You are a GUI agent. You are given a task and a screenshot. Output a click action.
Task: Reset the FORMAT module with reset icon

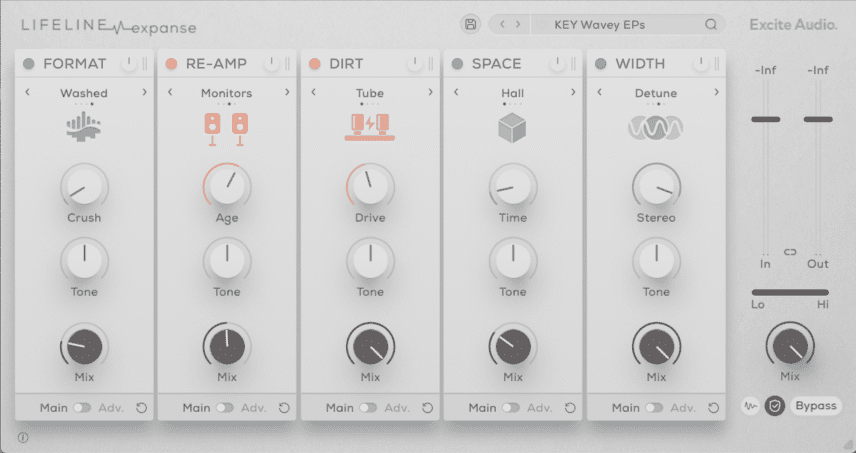click(x=141, y=408)
